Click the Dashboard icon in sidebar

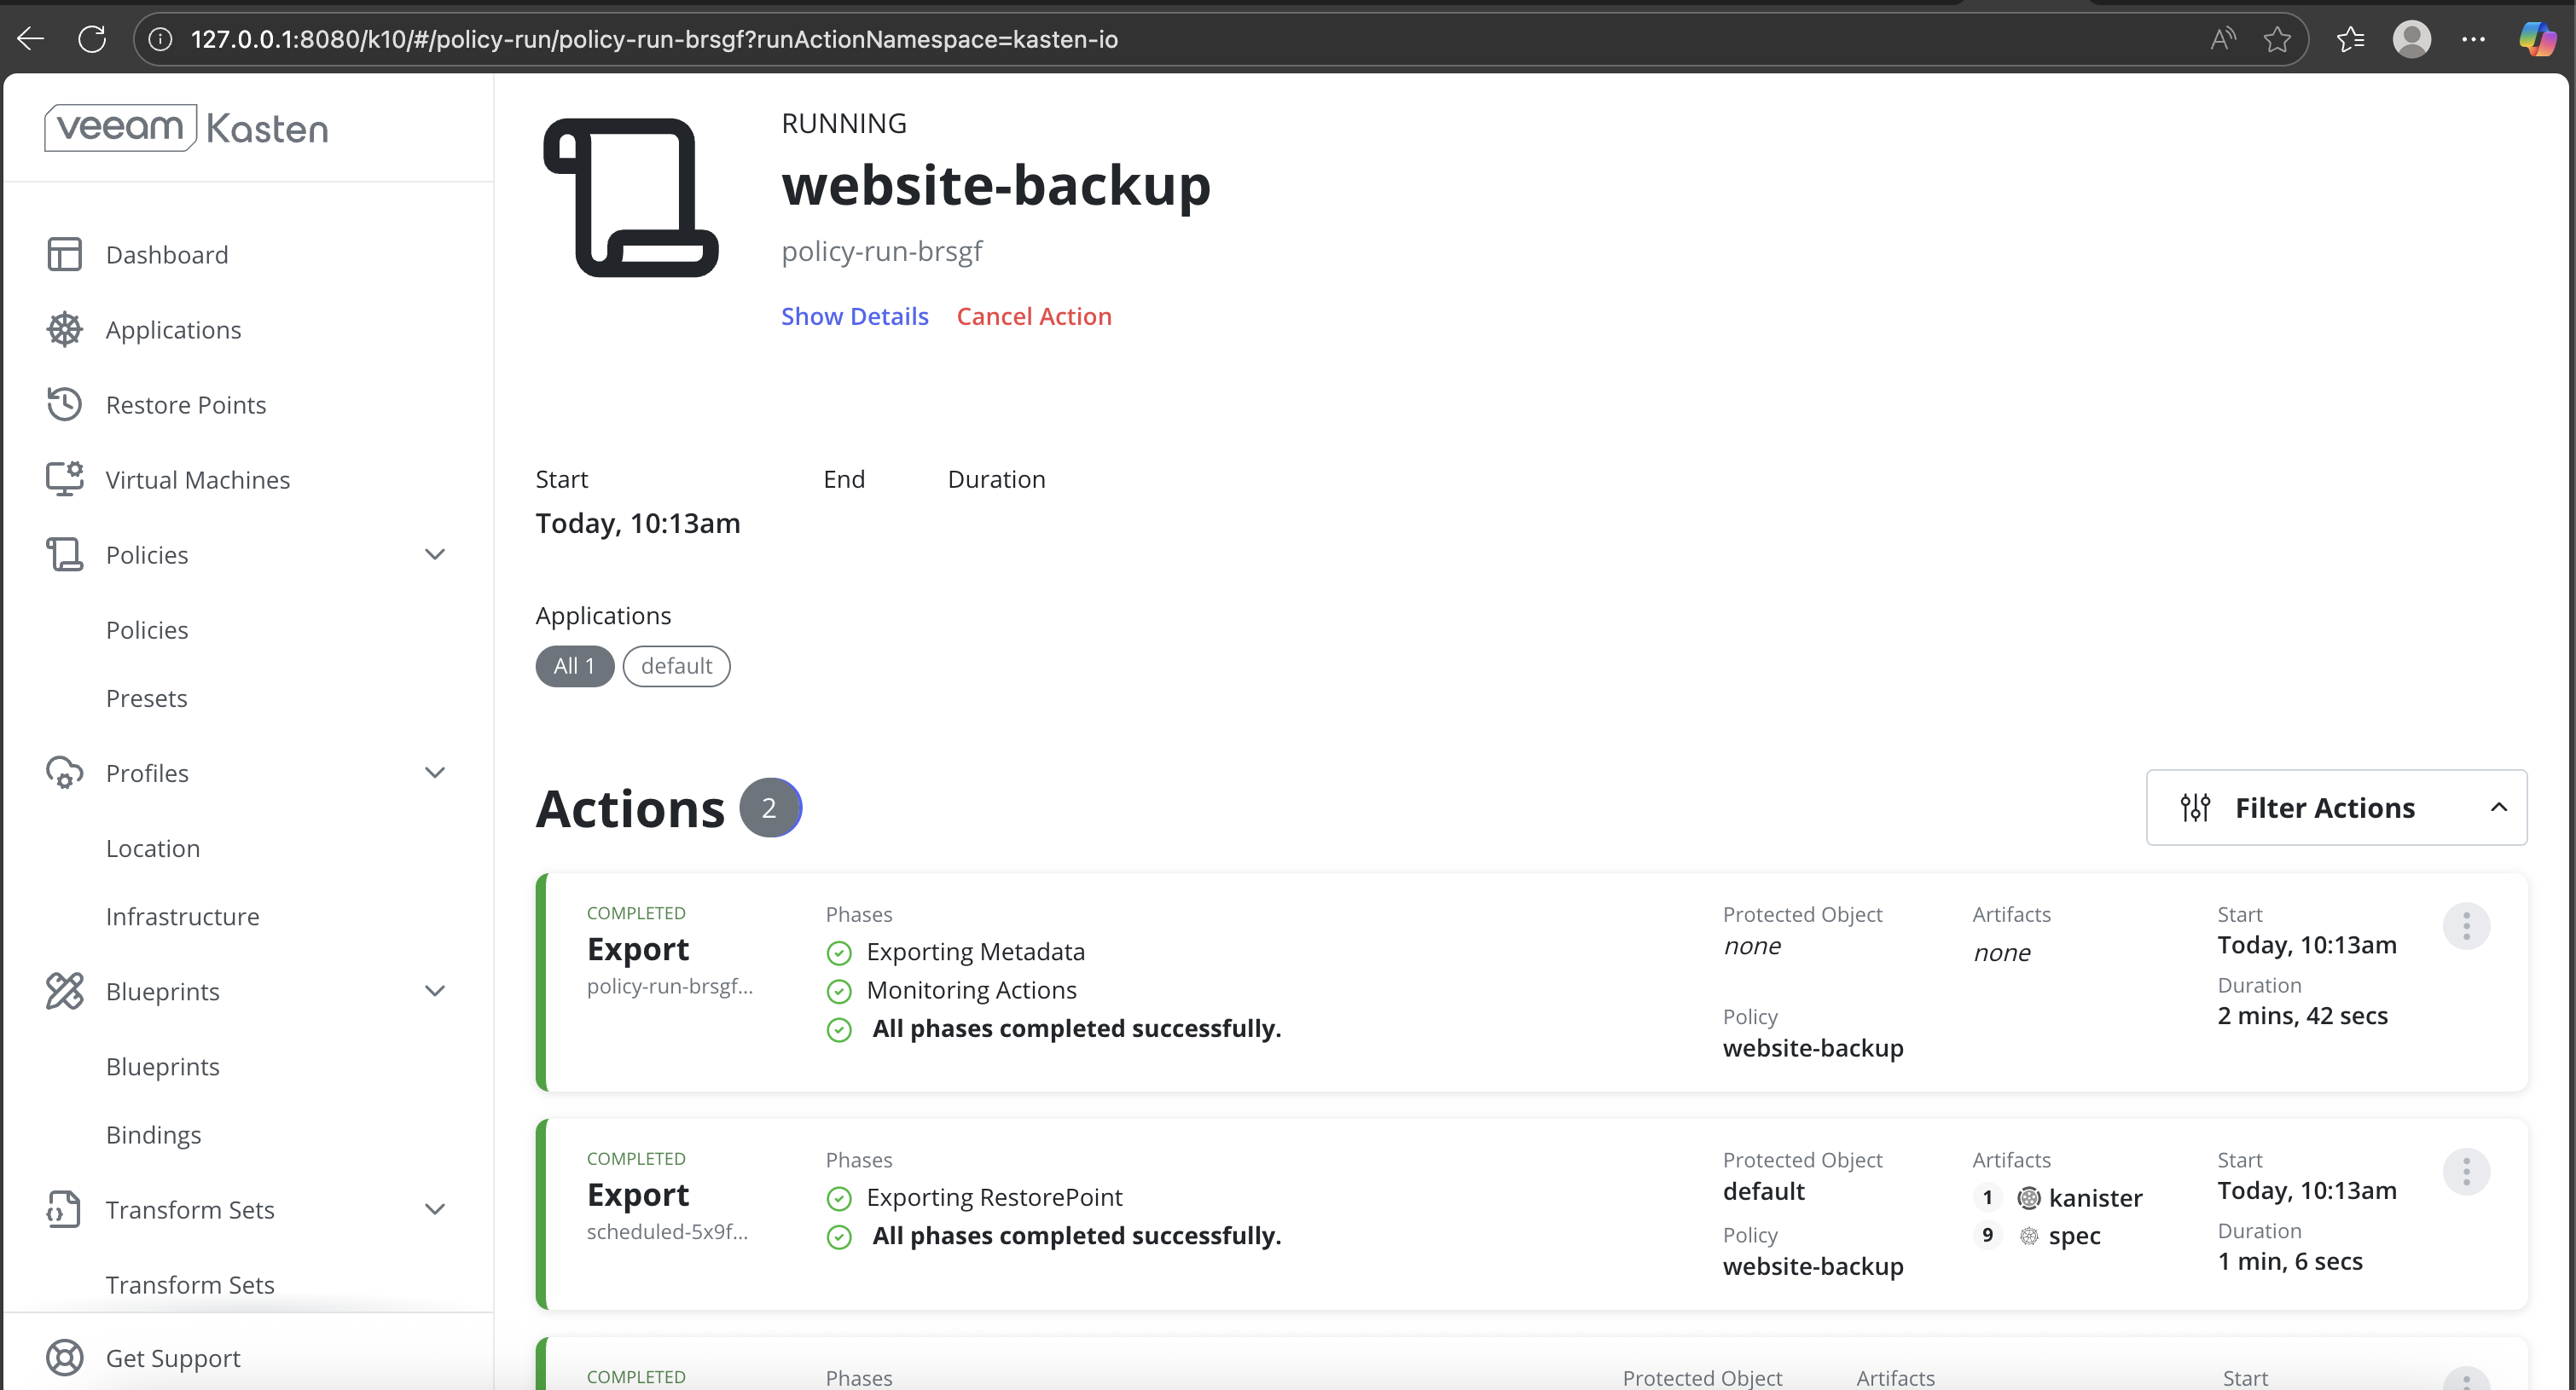coord(64,254)
